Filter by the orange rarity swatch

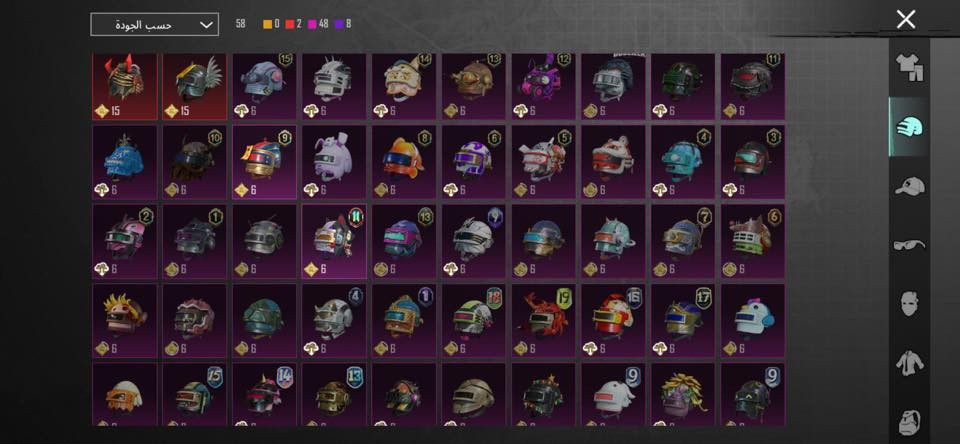click(x=268, y=24)
